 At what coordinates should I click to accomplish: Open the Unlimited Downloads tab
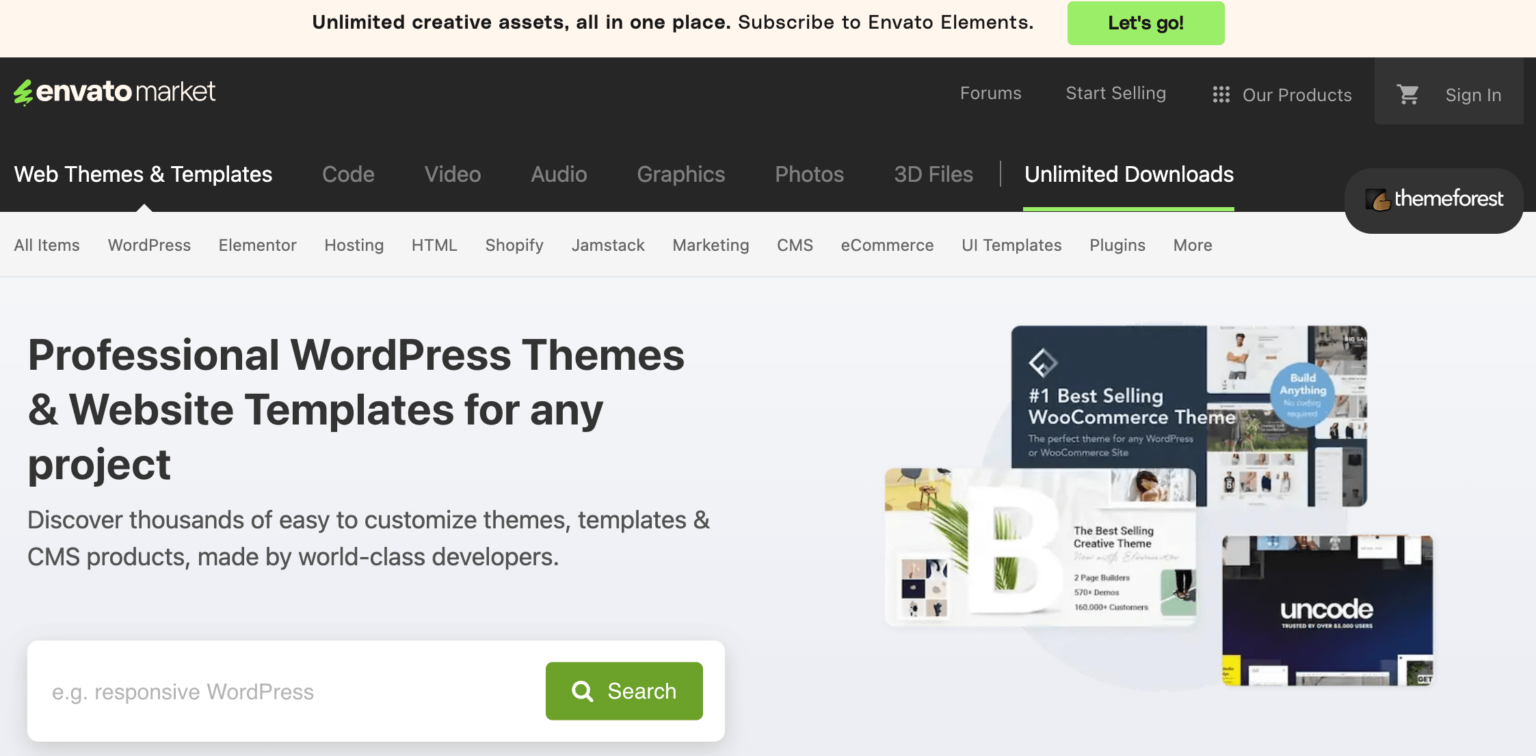1128,174
